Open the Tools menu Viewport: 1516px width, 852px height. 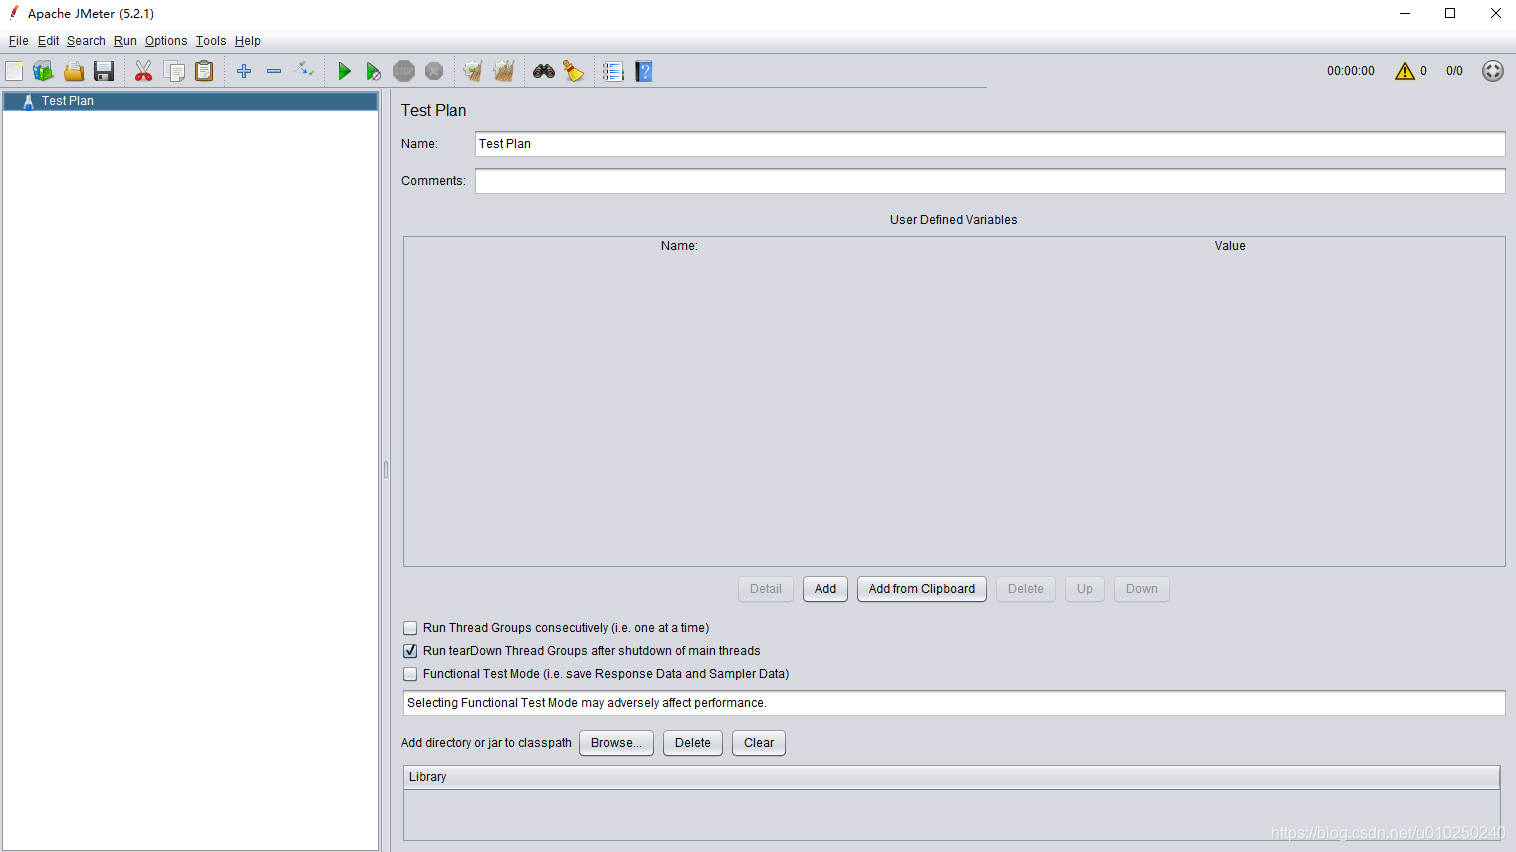(211, 41)
